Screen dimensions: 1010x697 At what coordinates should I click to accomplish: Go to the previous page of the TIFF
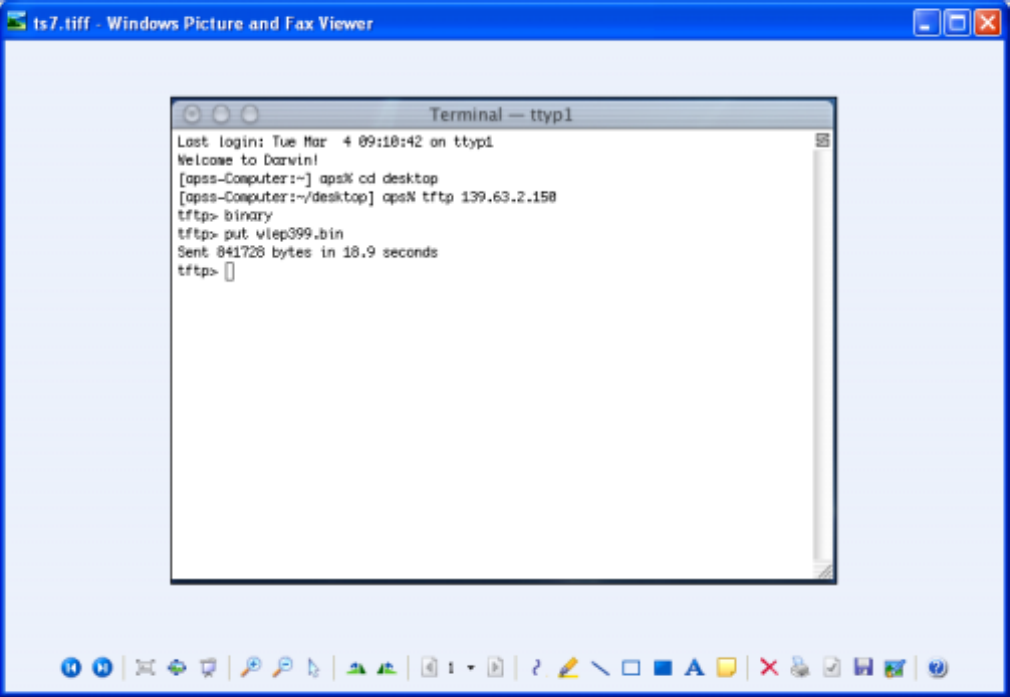pyautogui.click(x=430, y=667)
